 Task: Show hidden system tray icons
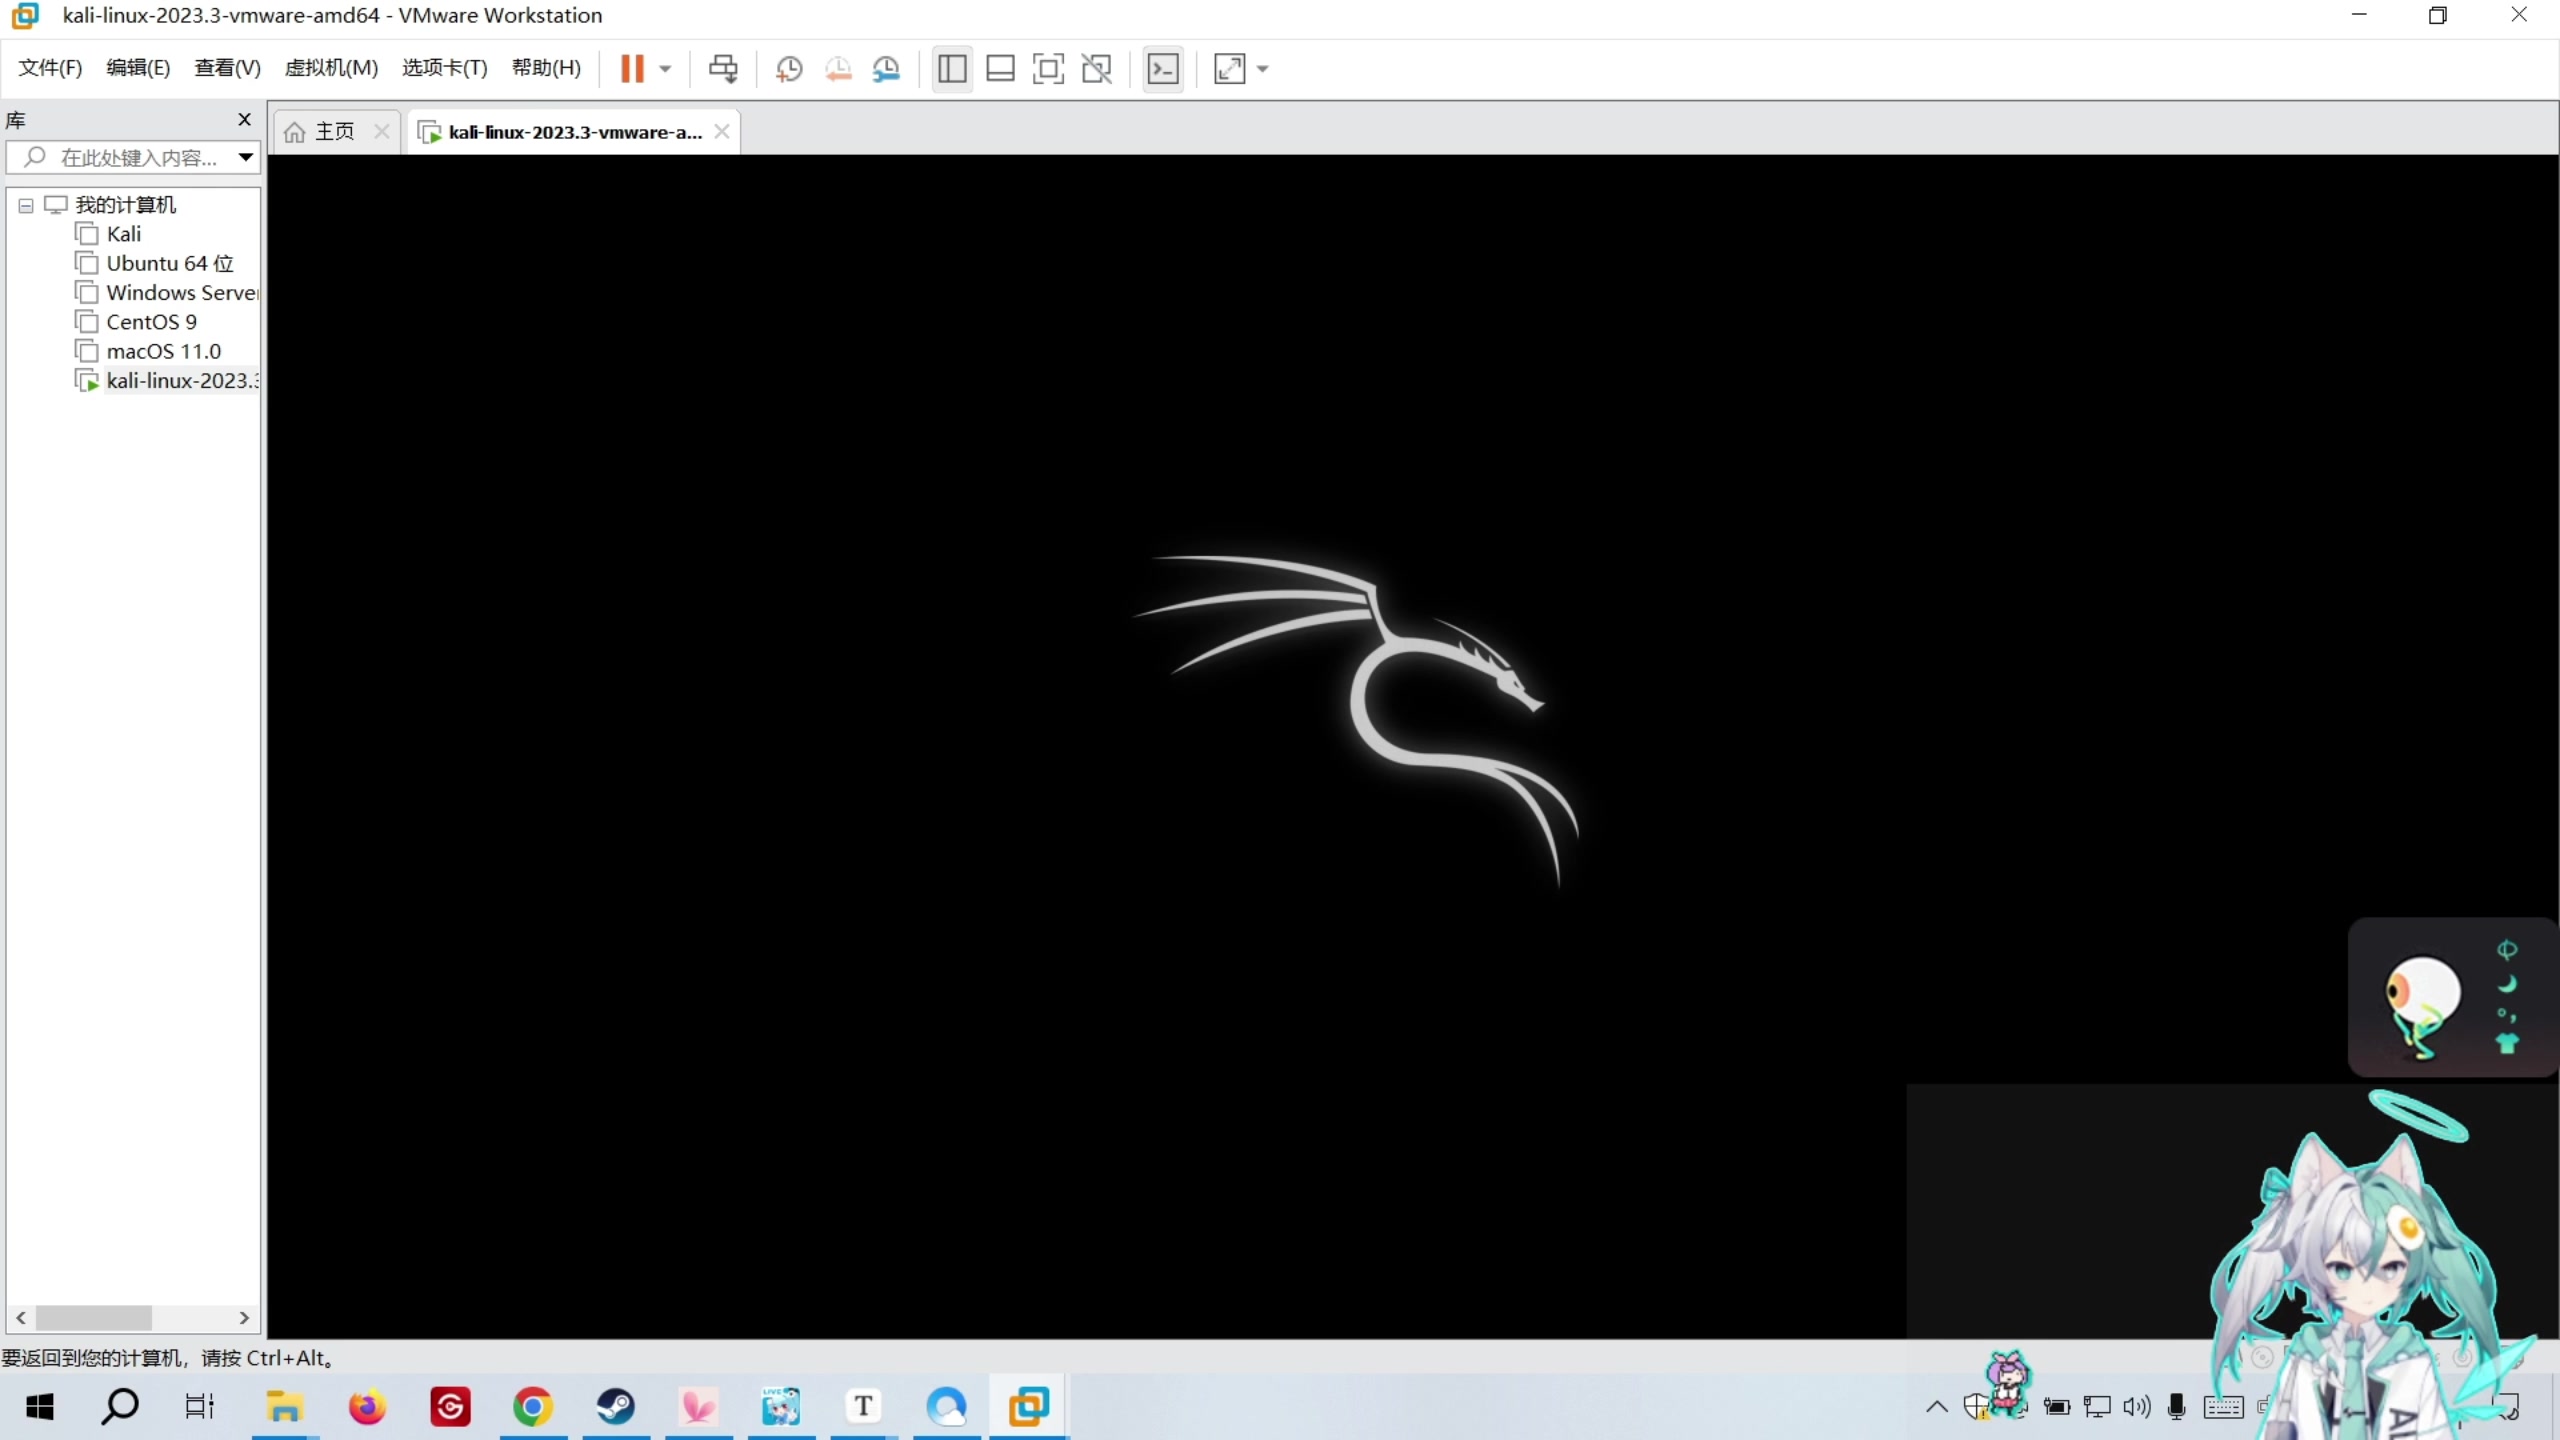[1936, 1407]
